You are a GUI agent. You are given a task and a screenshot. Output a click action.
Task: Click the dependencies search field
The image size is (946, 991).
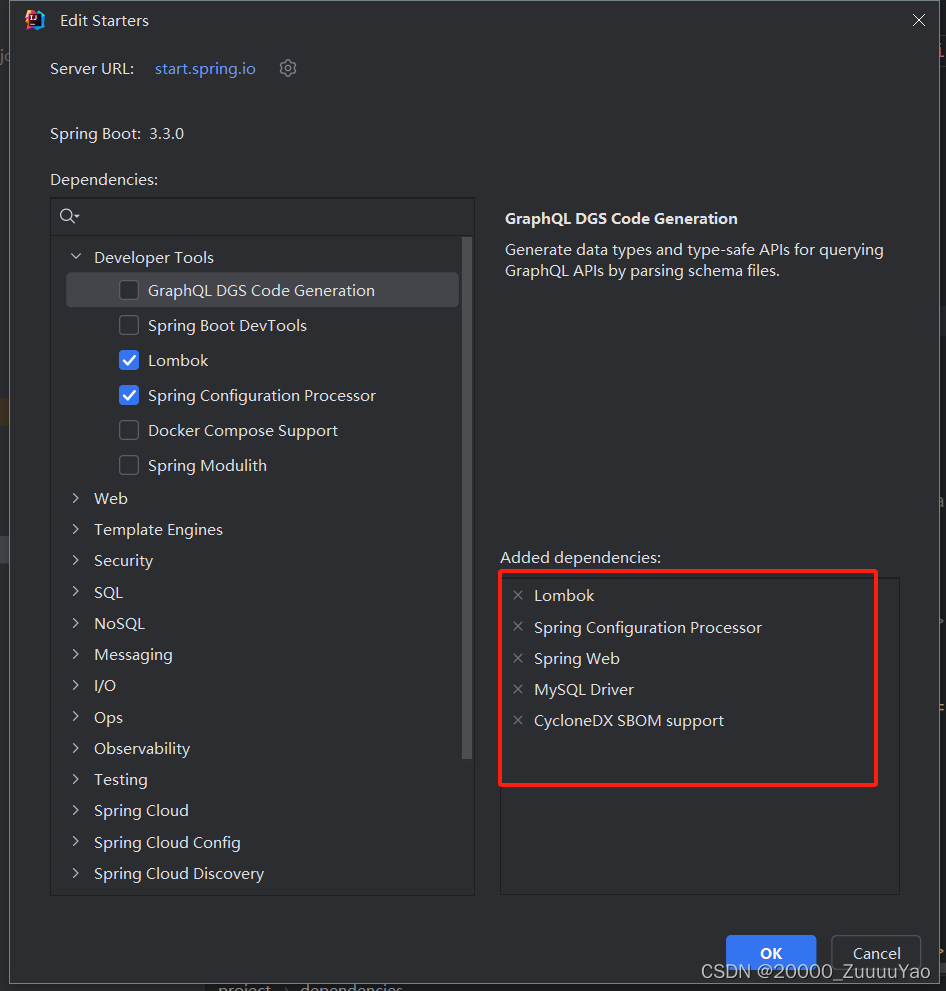(262, 216)
